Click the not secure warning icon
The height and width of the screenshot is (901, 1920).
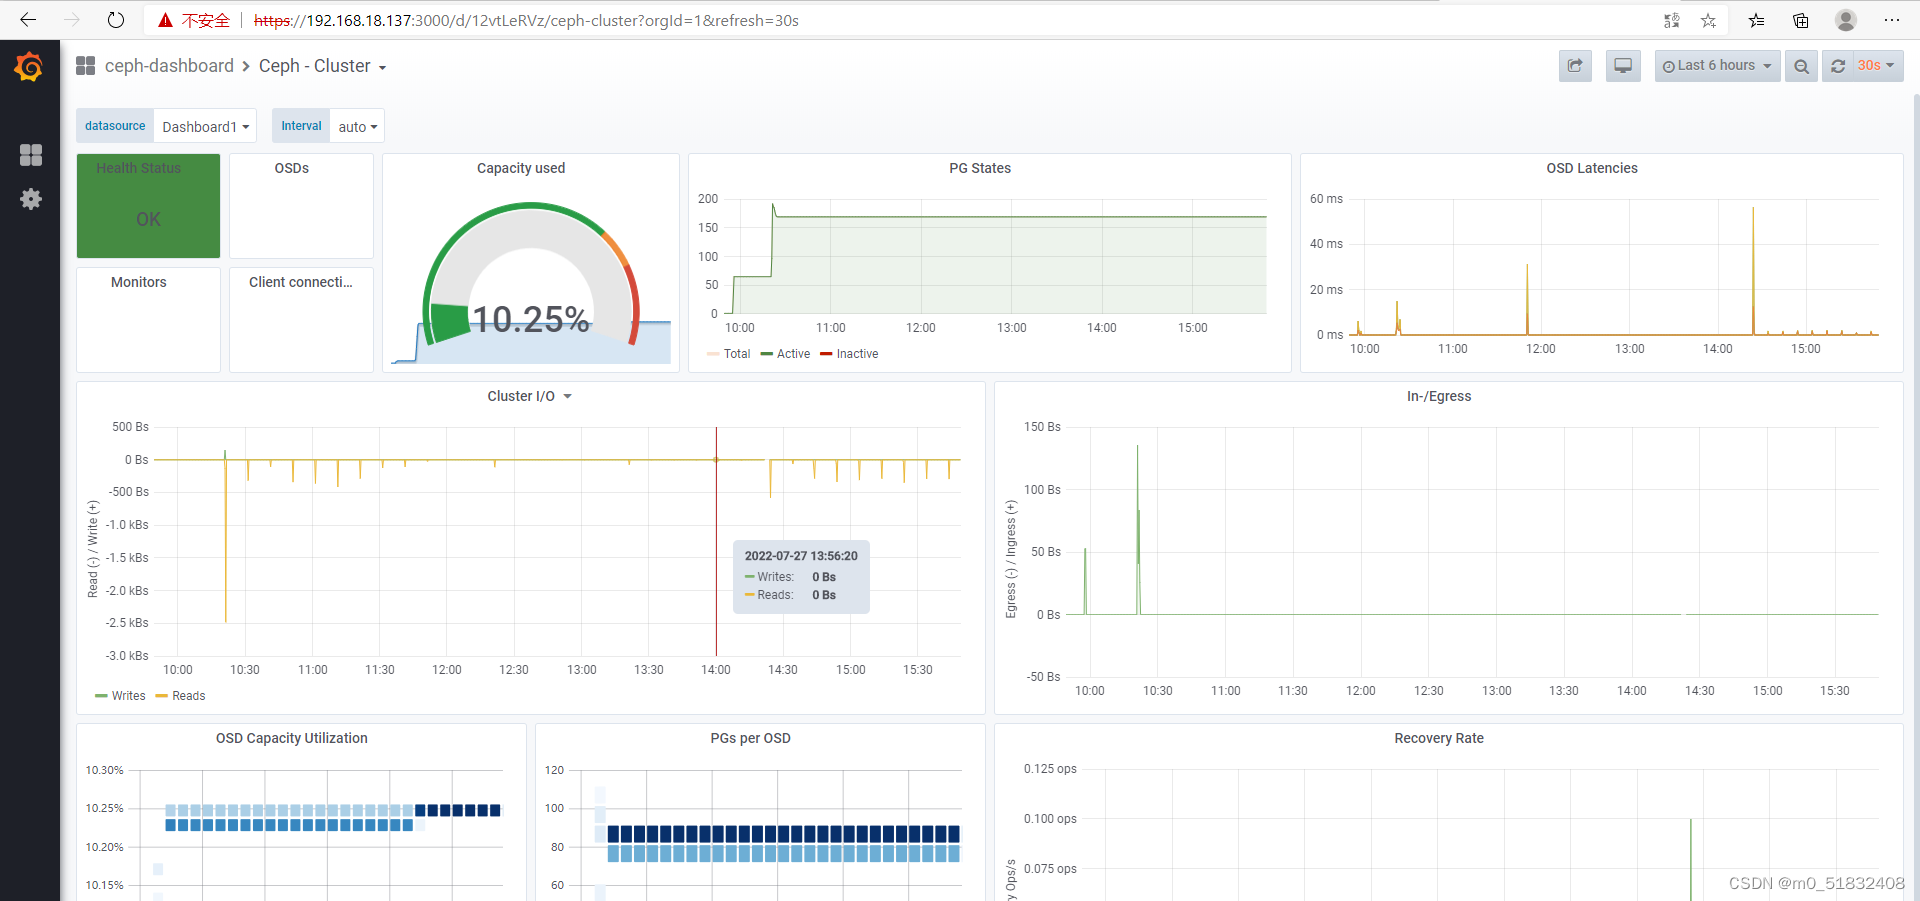pos(166,20)
